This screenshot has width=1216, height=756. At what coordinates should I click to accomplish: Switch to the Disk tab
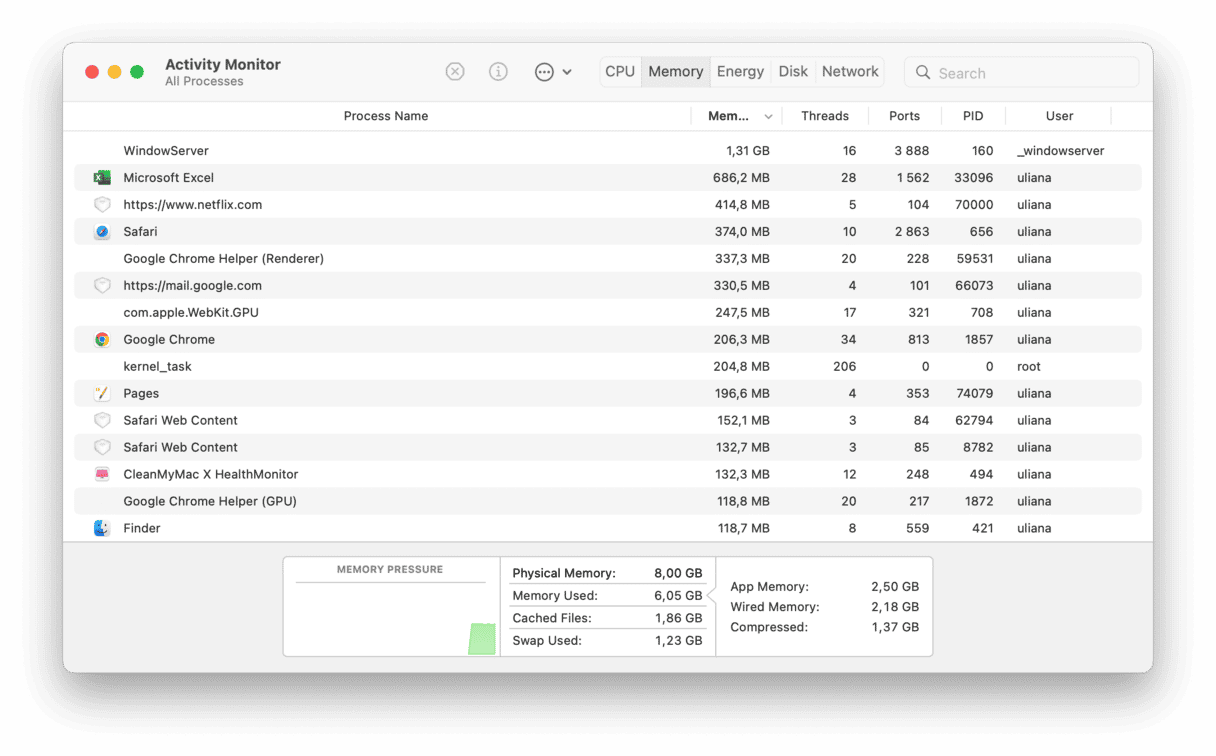793,72
